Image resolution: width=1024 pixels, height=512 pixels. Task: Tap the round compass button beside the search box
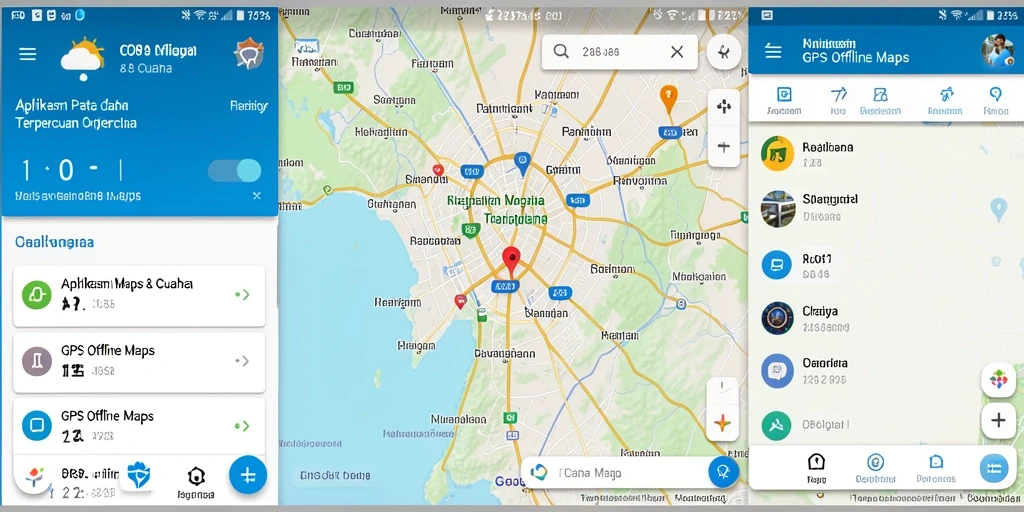(x=724, y=52)
